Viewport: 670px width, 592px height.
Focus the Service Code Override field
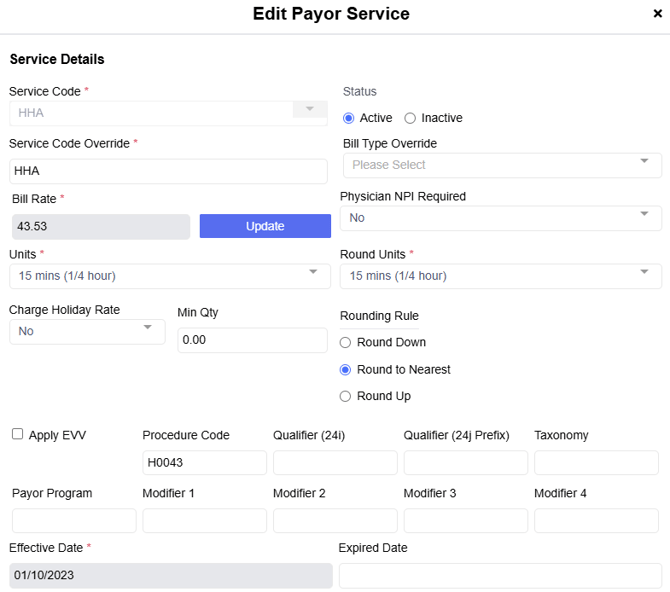168,171
